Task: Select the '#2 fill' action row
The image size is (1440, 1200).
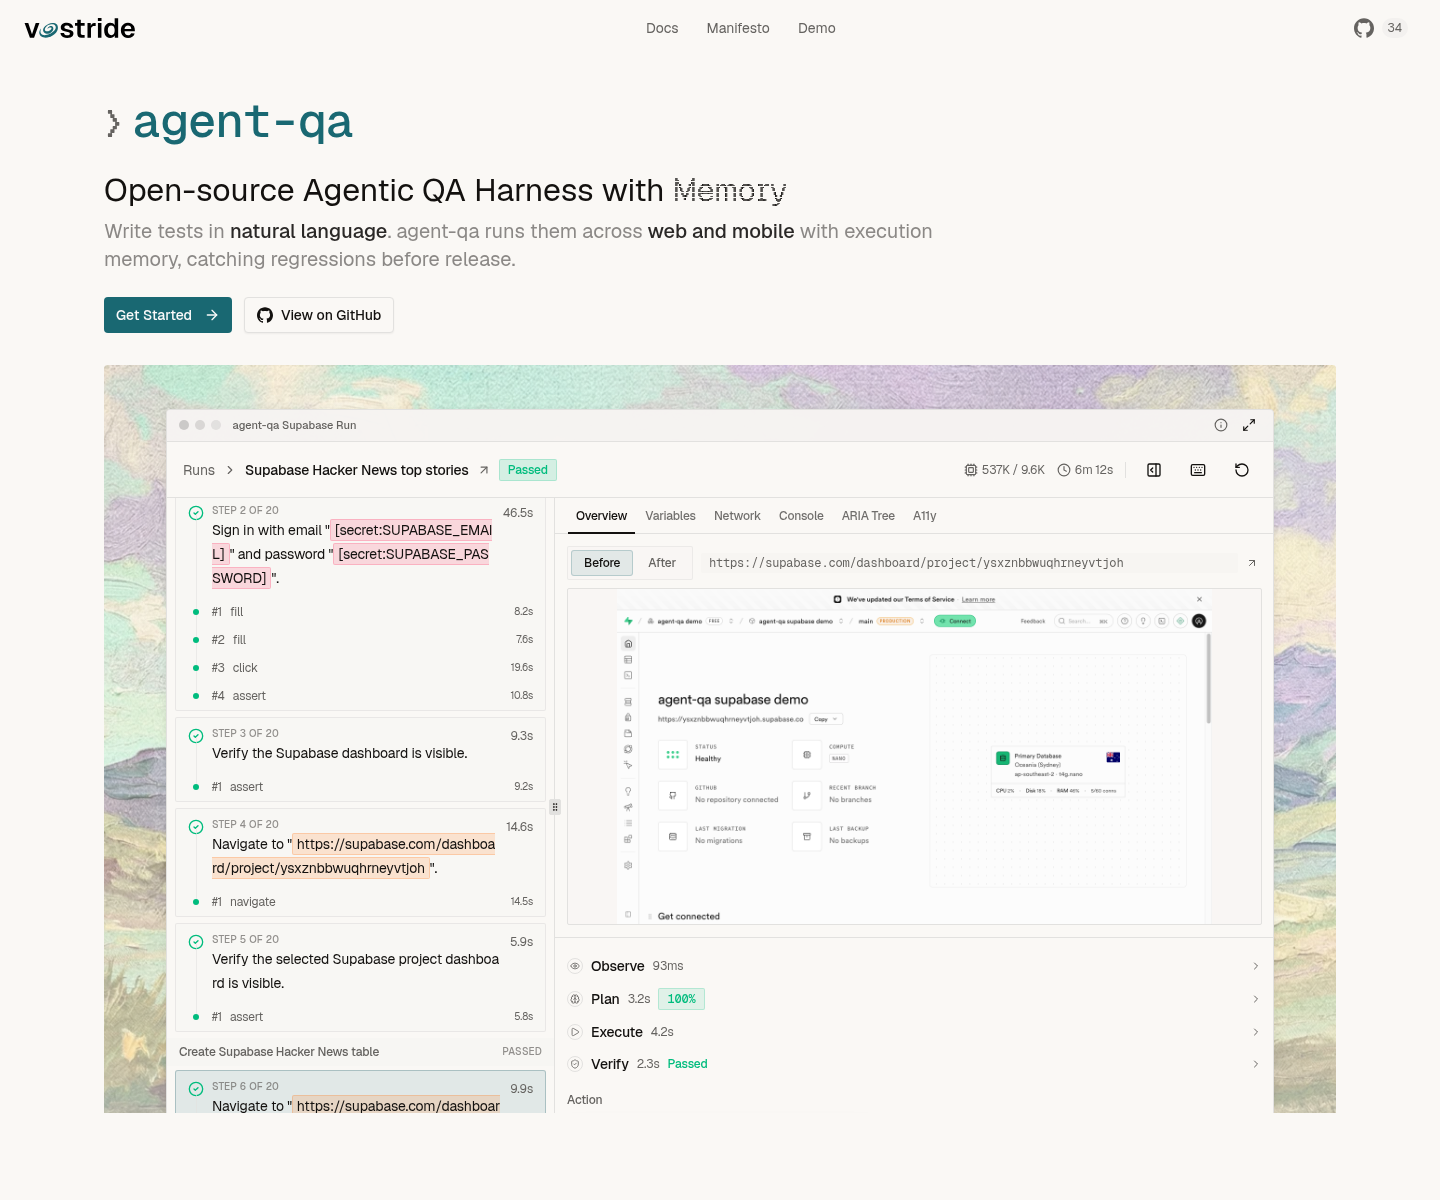Action: (x=361, y=640)
